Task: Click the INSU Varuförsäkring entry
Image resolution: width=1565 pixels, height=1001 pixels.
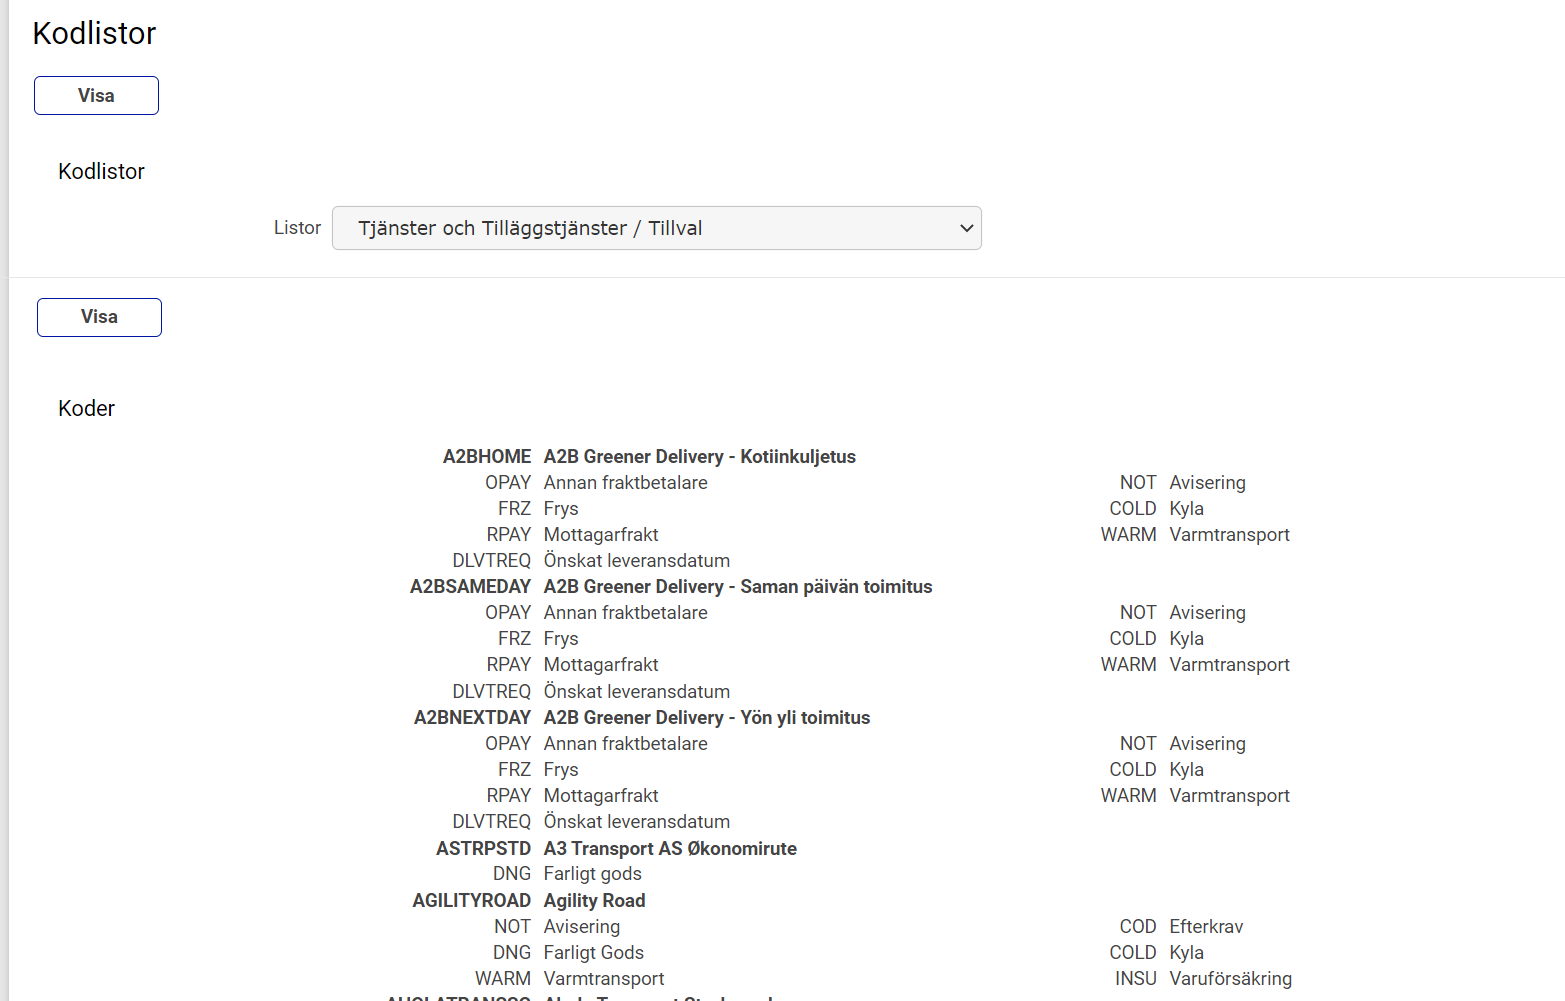Action: [1204, 978]
